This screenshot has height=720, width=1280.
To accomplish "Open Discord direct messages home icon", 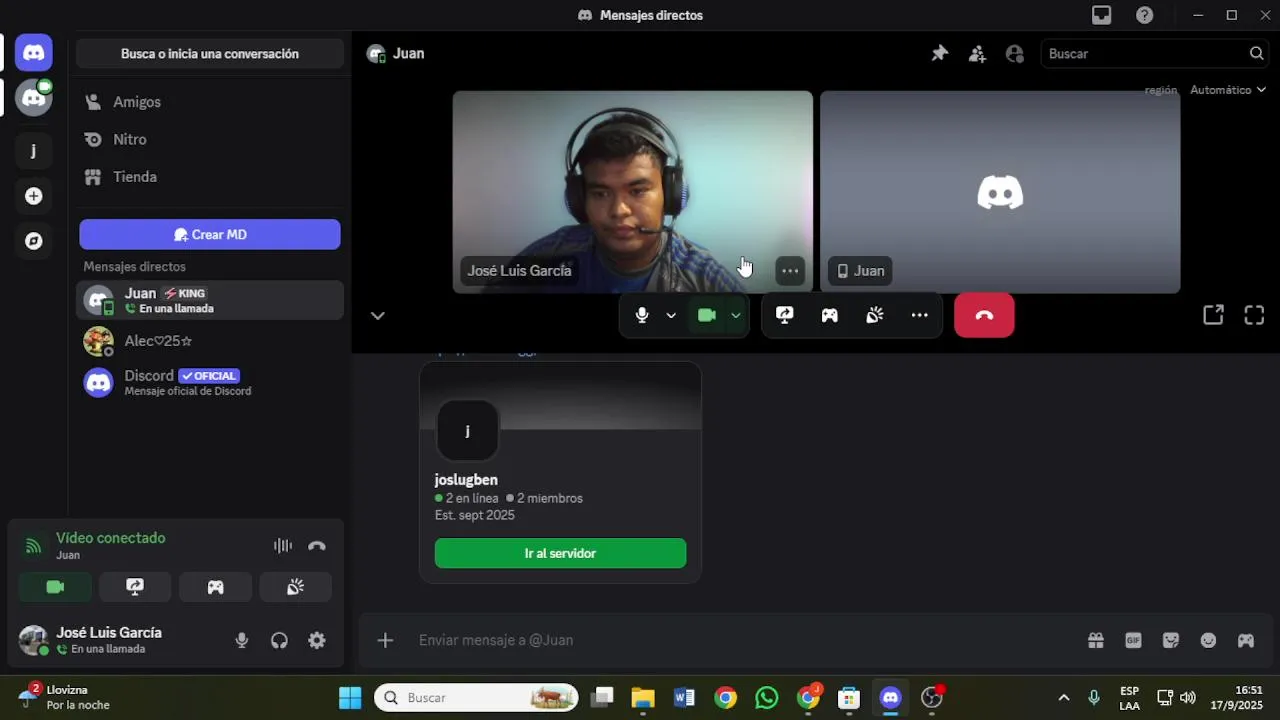I will tap(33, 53).
